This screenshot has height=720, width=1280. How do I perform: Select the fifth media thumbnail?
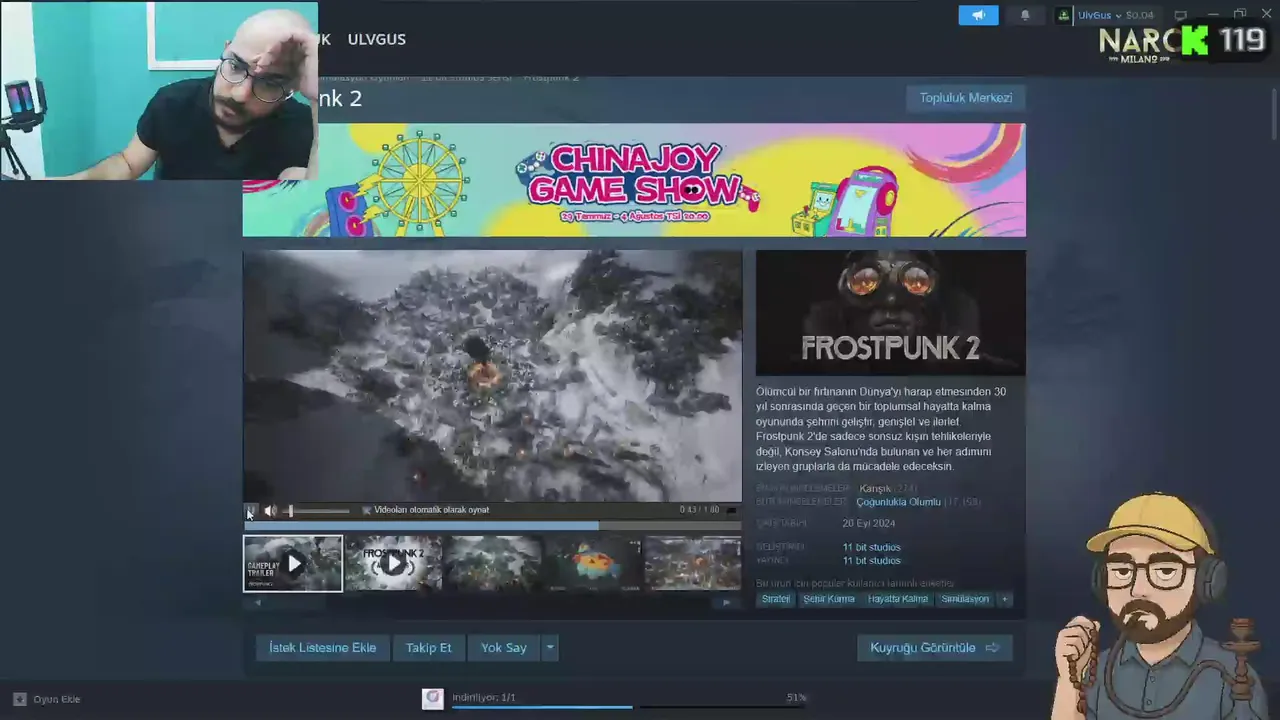[x=693, y=564]
